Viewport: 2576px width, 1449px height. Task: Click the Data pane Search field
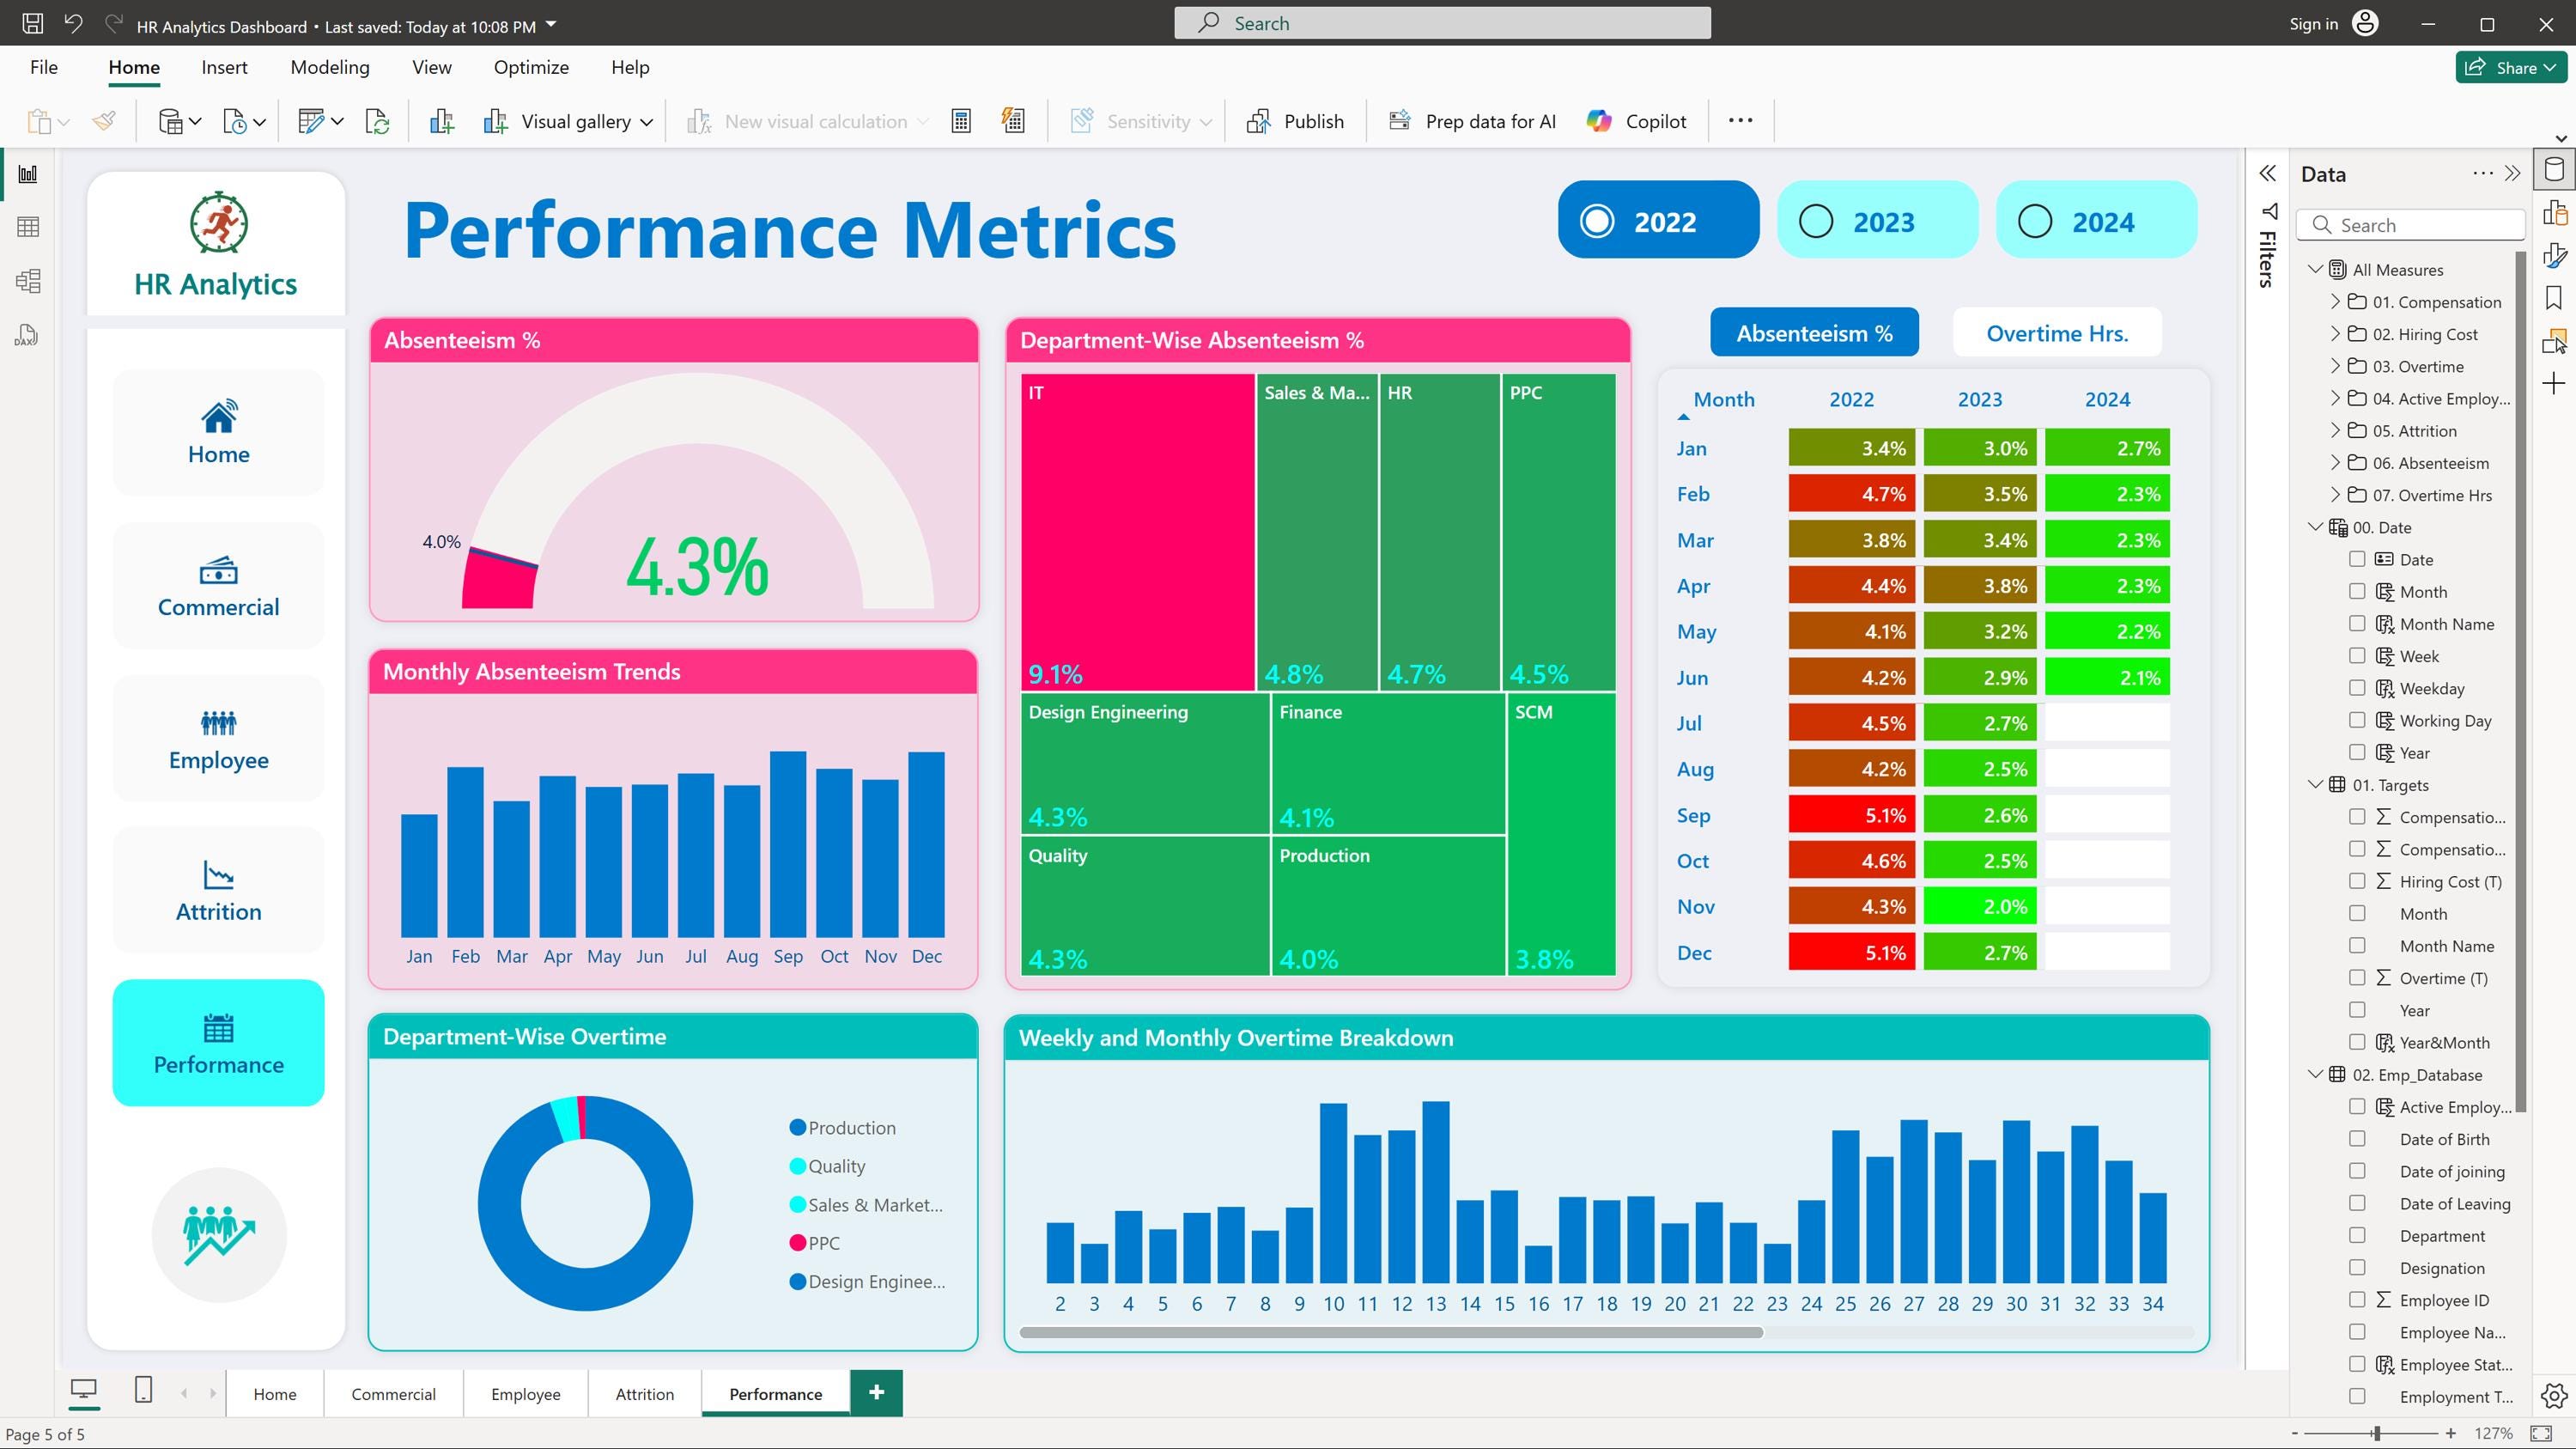(x=2410, y=225)
